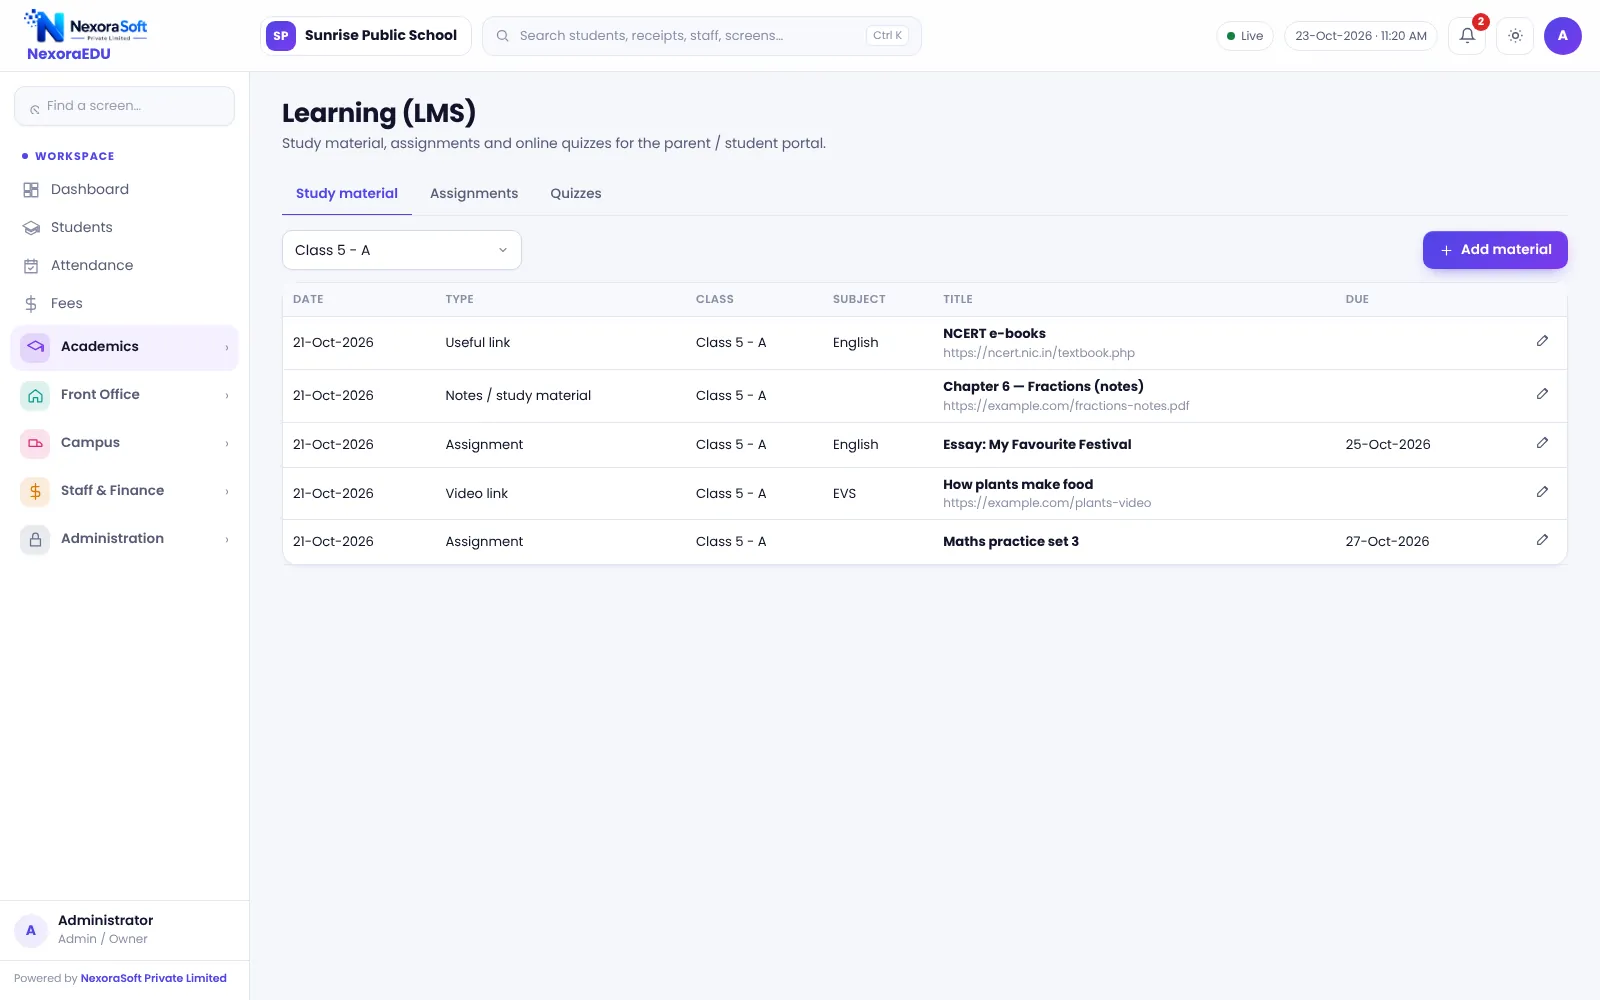Edit the Essay: My Favourite Festival row
Viewport: 1600px width, 1000px height.
tap(1542, 443)
